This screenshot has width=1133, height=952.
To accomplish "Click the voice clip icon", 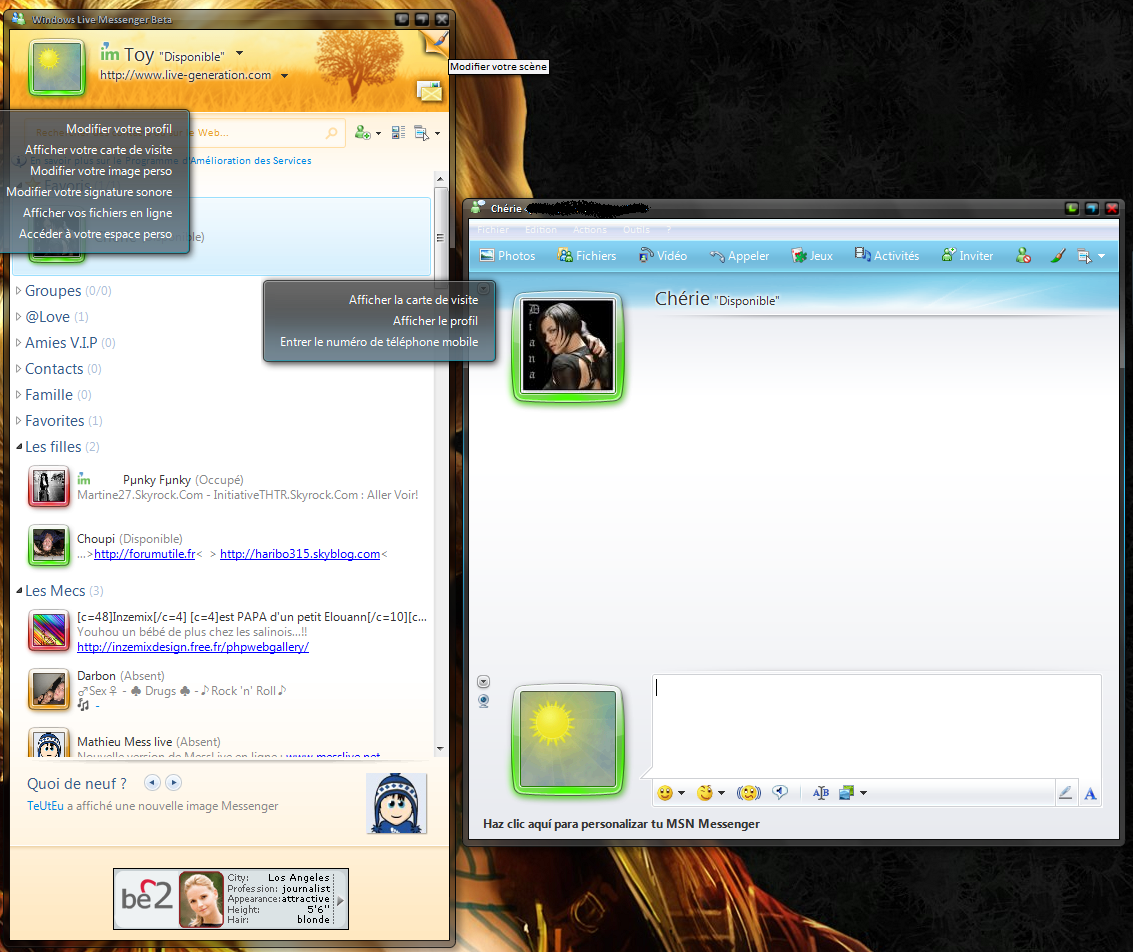I will click(780, 793).
